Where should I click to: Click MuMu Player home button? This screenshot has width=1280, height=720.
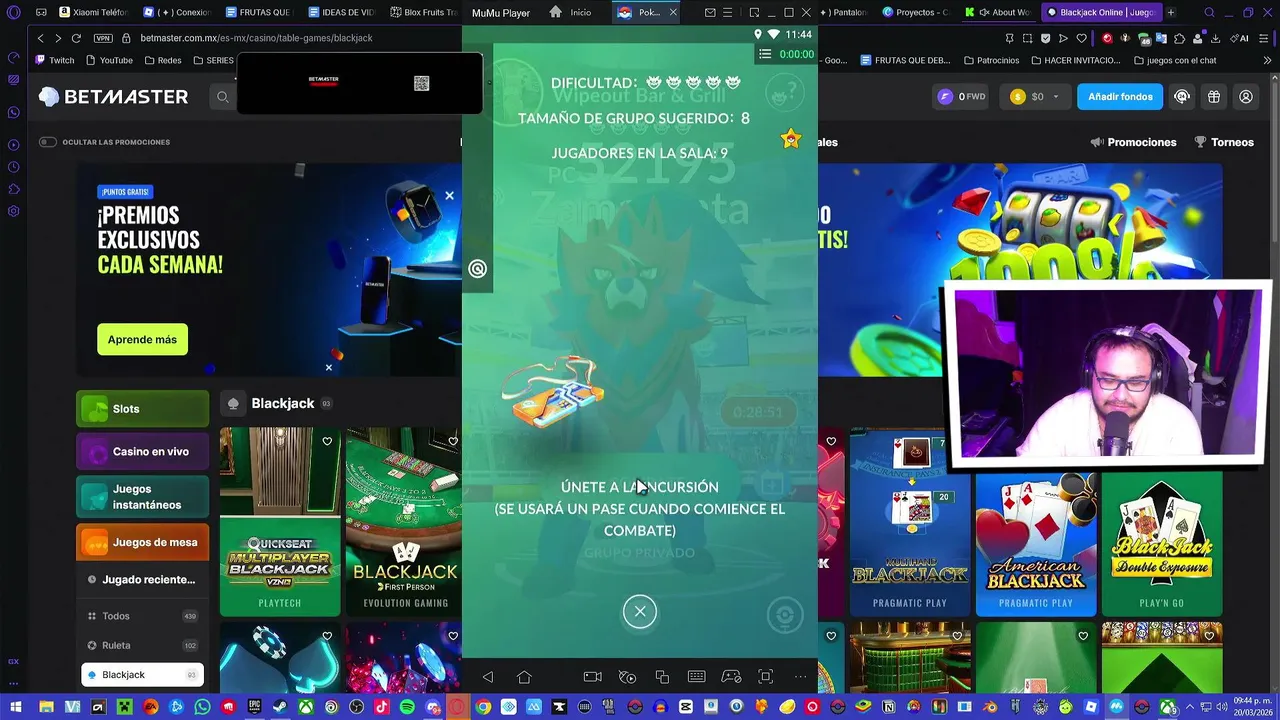tap(524, 677)
